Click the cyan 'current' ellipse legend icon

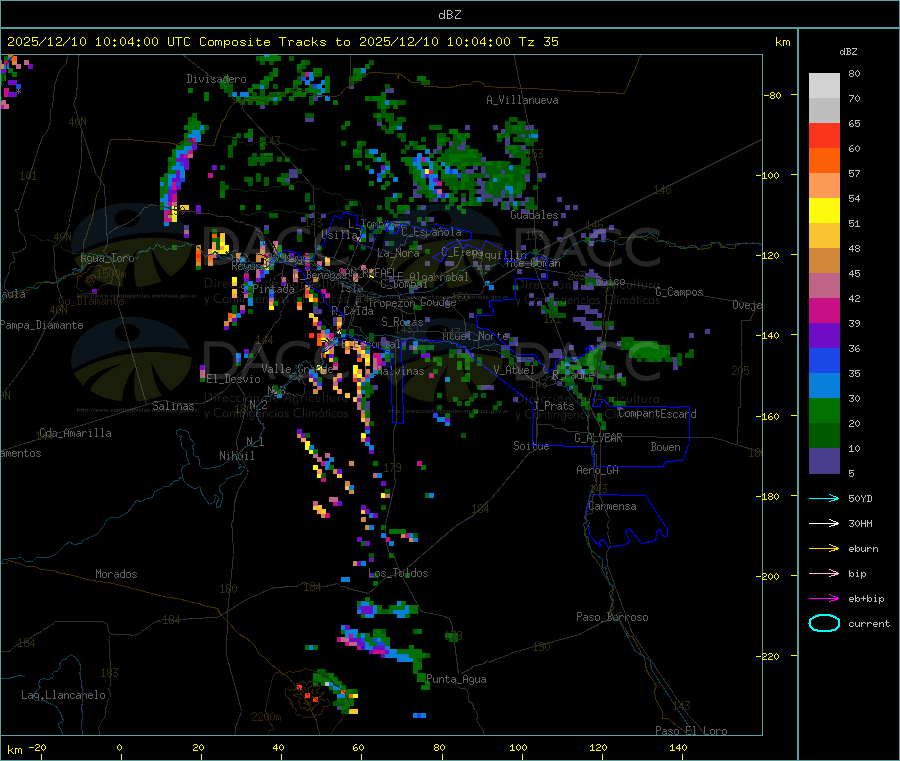(824, 623)
